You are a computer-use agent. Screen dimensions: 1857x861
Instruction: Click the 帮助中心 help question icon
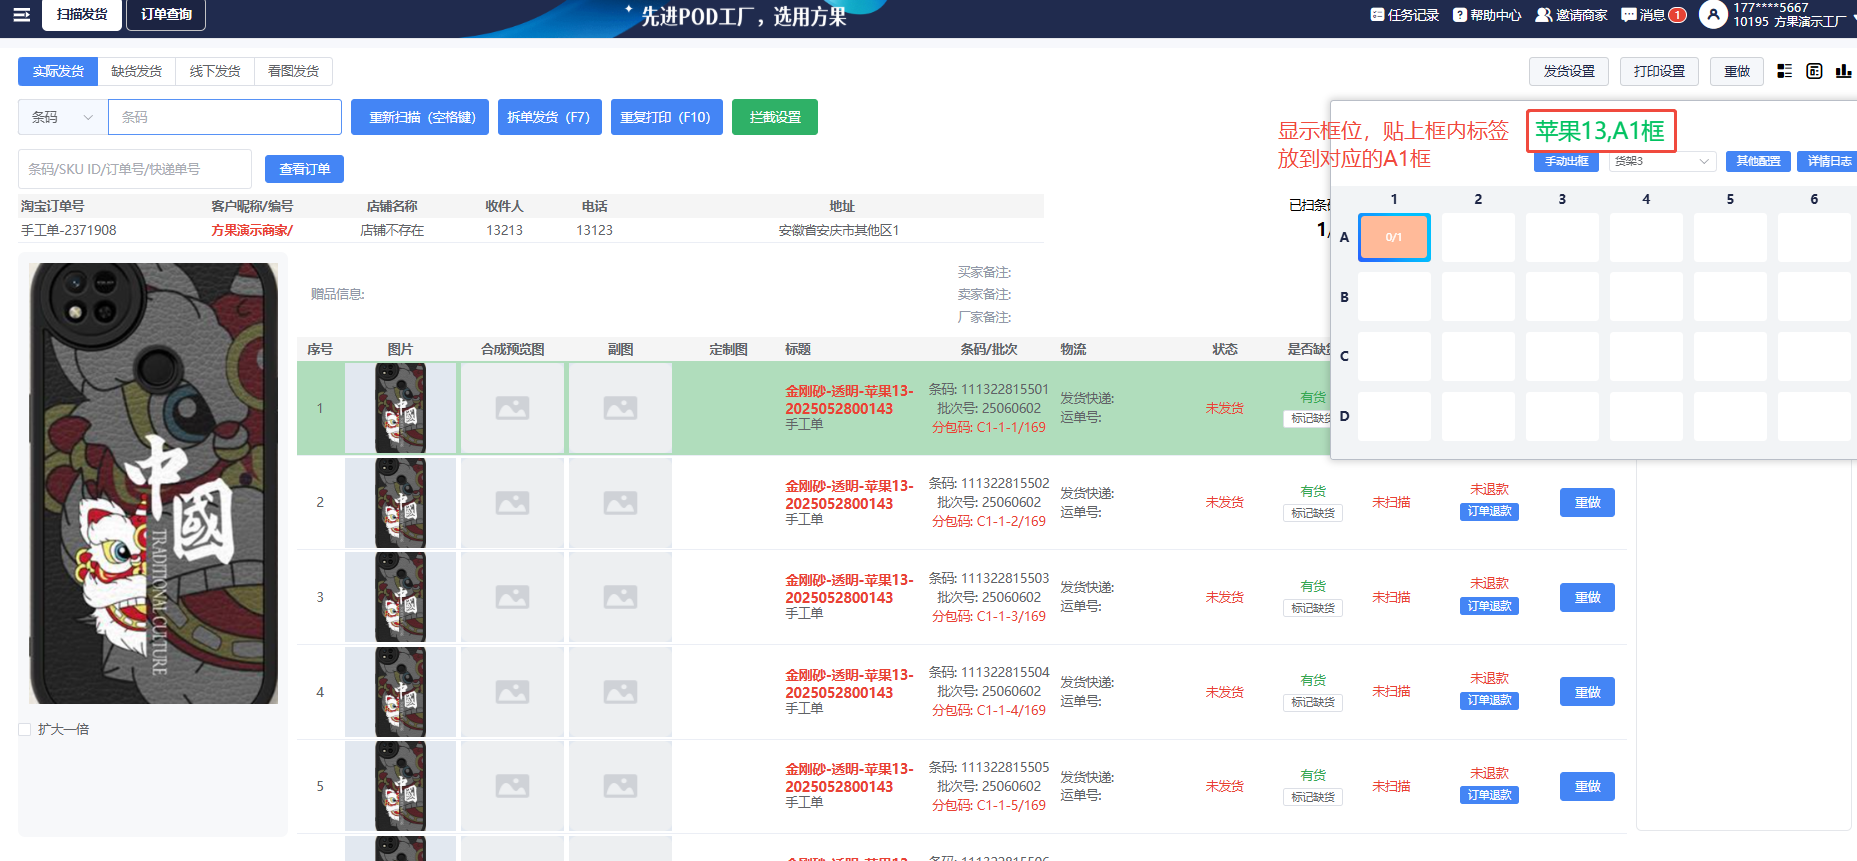[x=1460, y=15]
